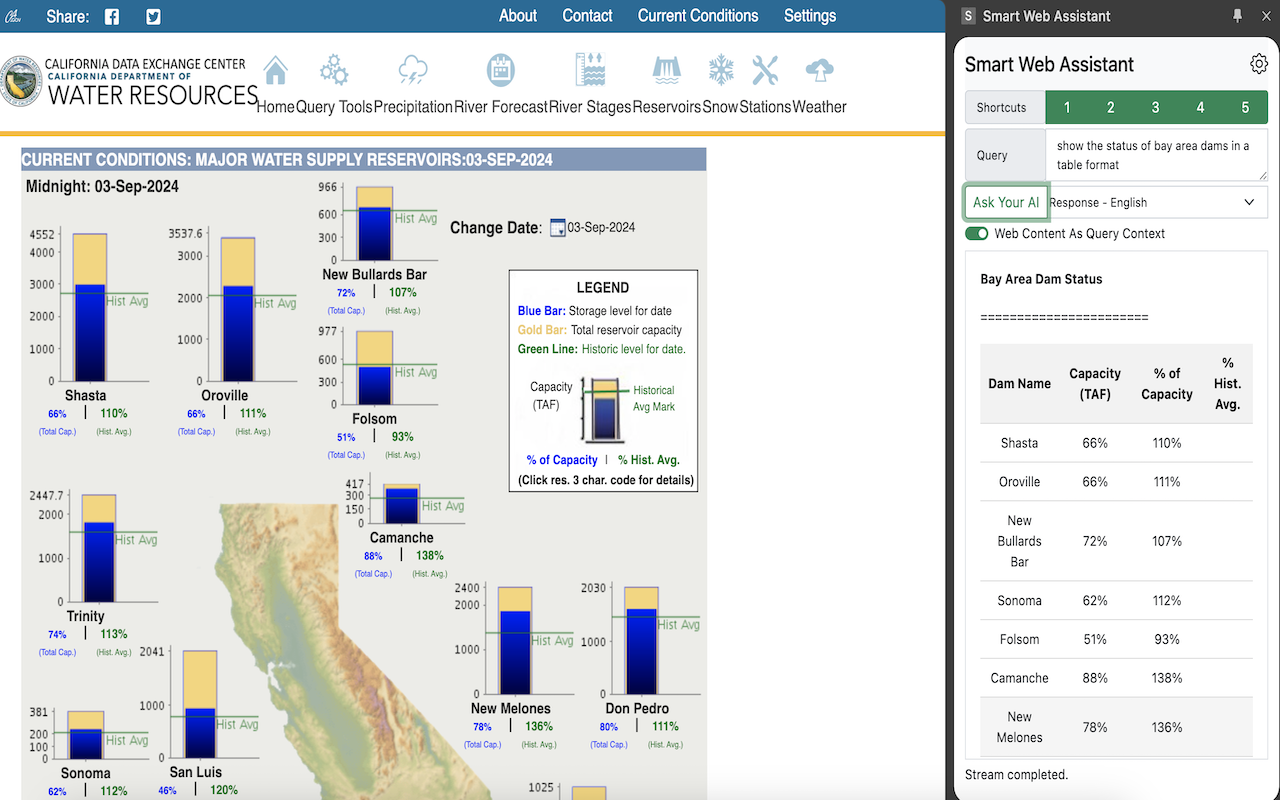The image size is (1280, 800).
Task: Open the River Forecast icon
Action: coord(501,72)
